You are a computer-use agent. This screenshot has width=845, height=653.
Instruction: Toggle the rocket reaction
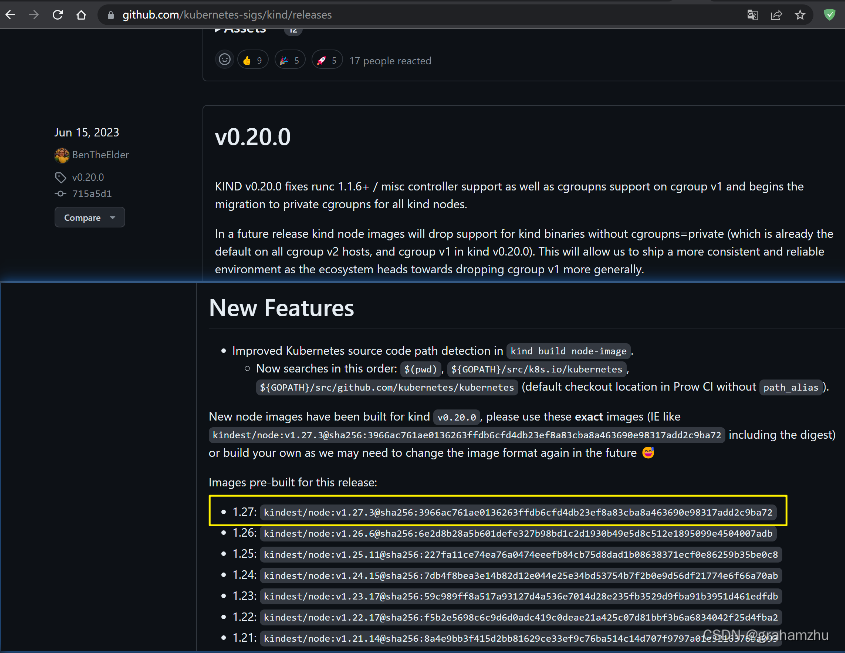(327, 60)
